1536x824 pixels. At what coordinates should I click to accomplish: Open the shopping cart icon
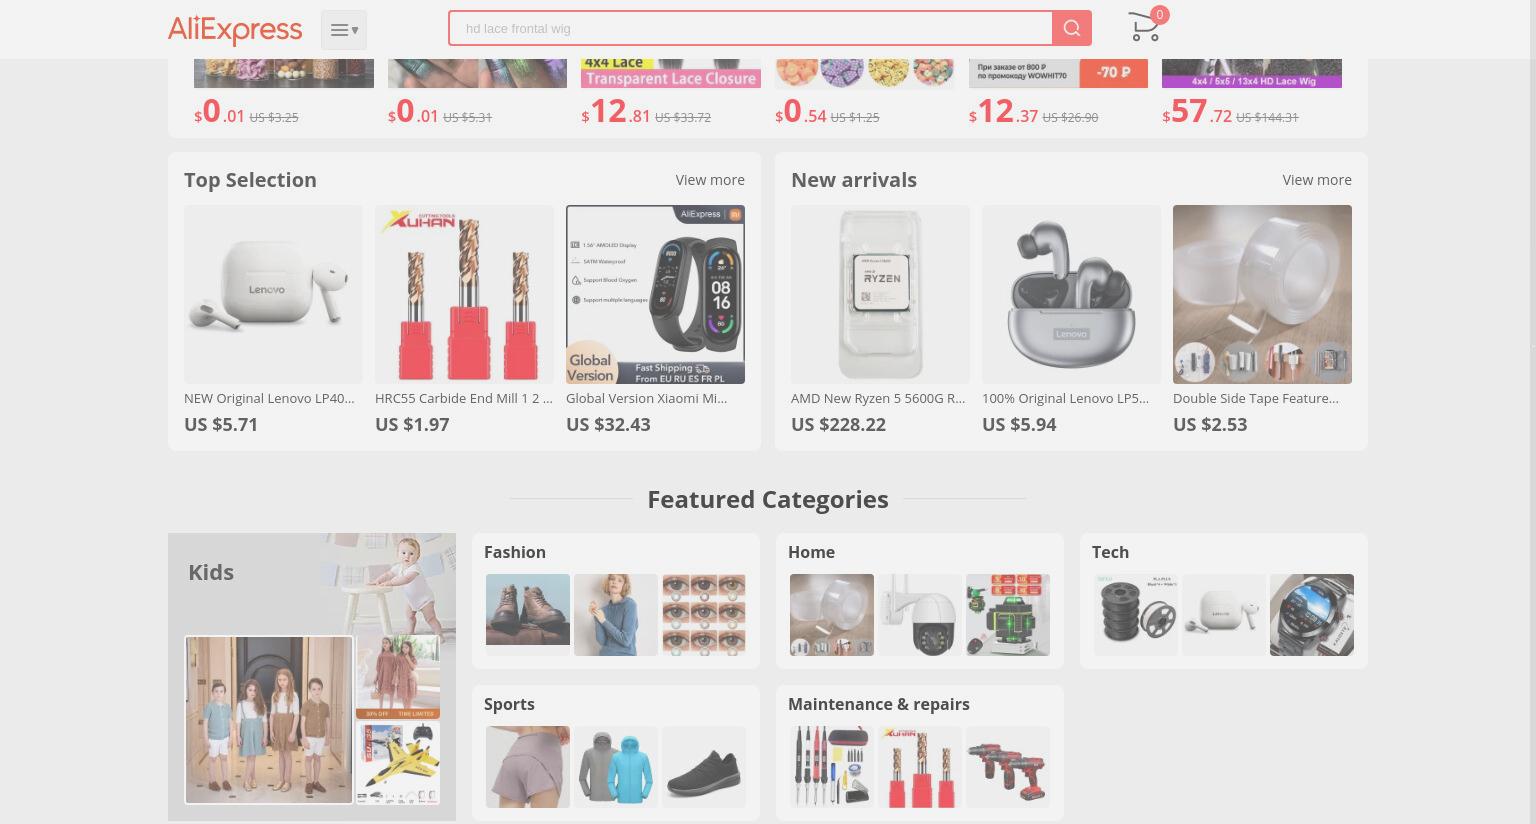[x=1145, y=27]
